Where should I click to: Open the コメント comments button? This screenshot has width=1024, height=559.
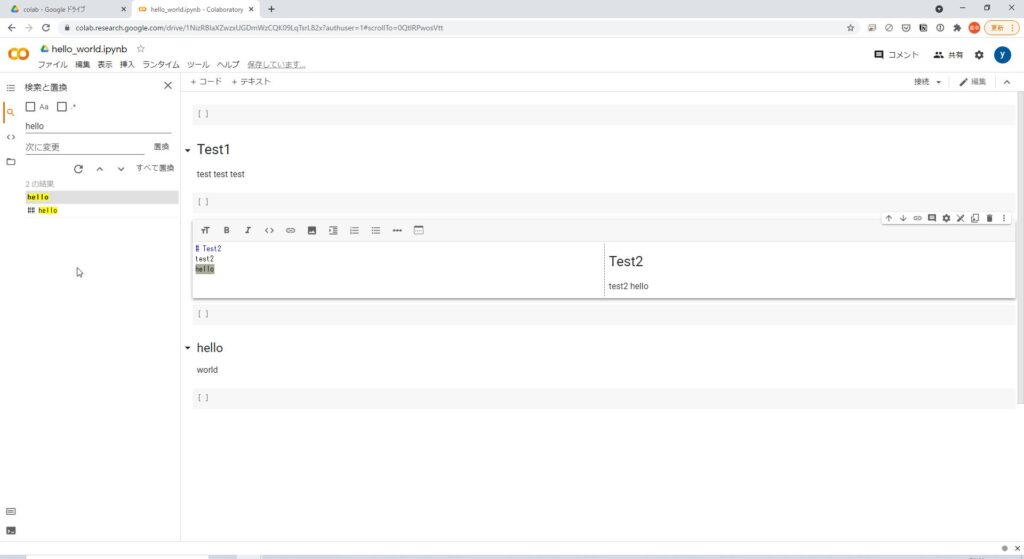(896, 55)
